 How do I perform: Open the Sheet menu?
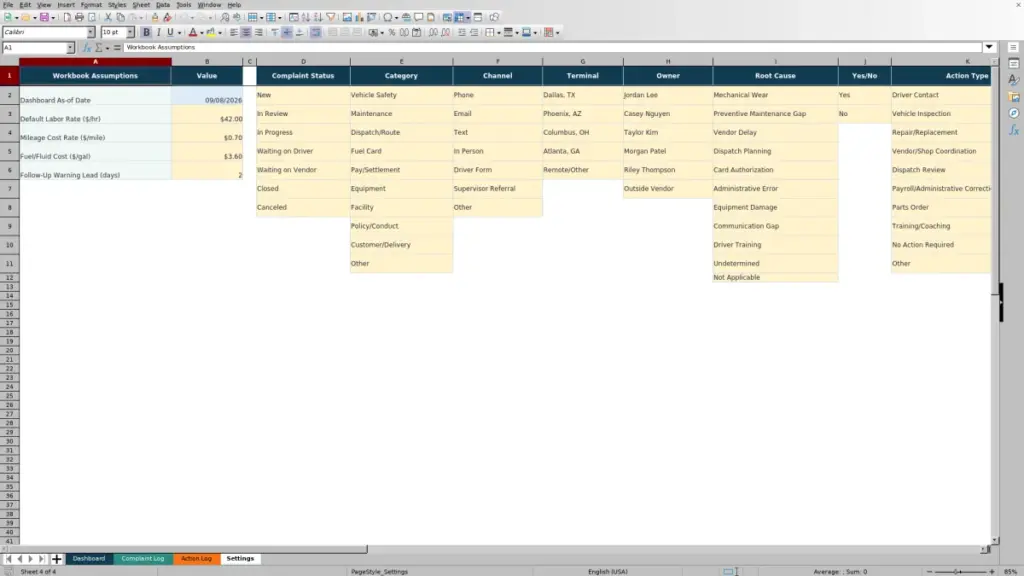click(141, 5)
